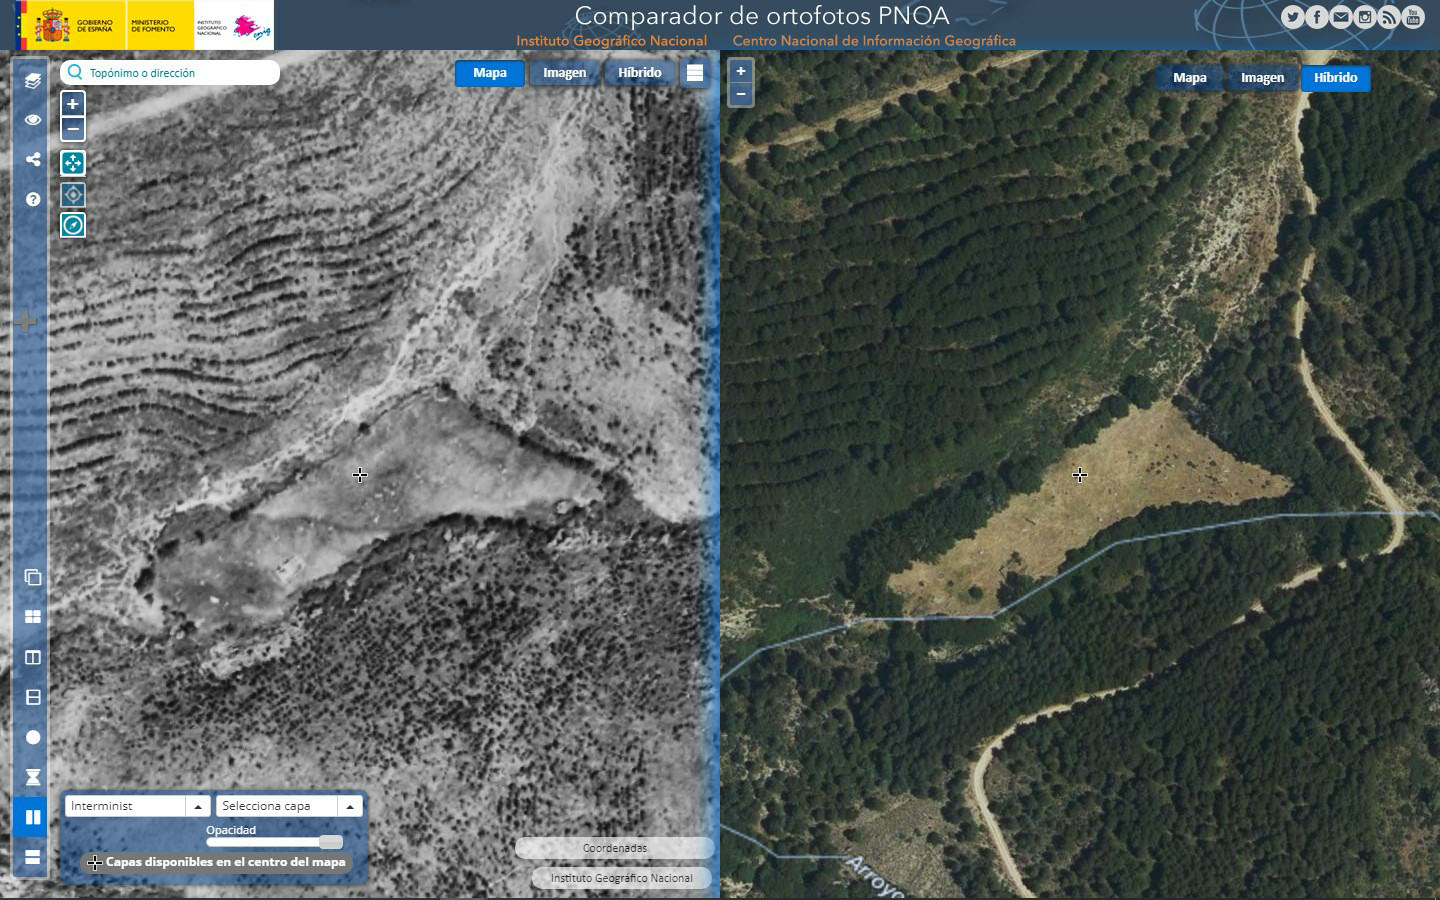The width and height of the screenshot is (1440, 900).
Task: Open the Instagram social icon
Action: click(x=1365, y=16)
